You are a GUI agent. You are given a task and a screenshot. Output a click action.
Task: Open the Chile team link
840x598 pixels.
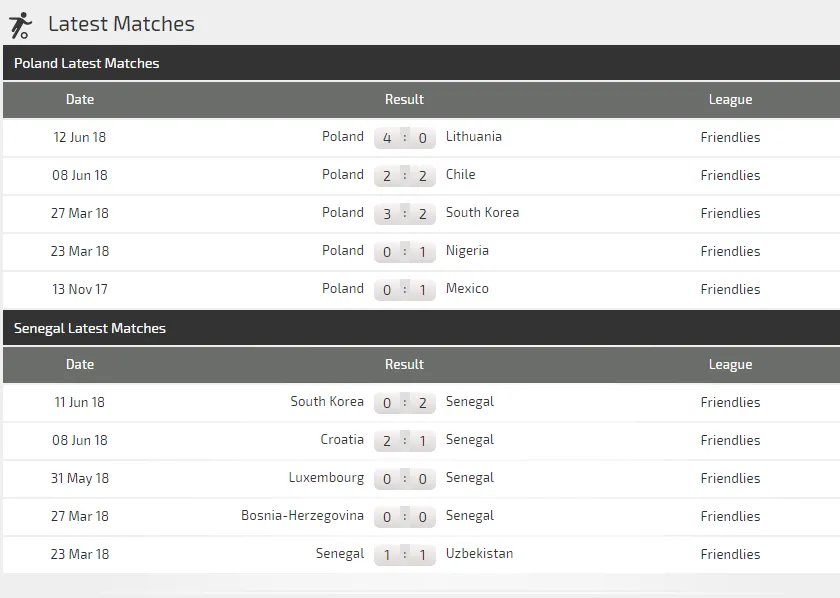(x=461, y=175)
